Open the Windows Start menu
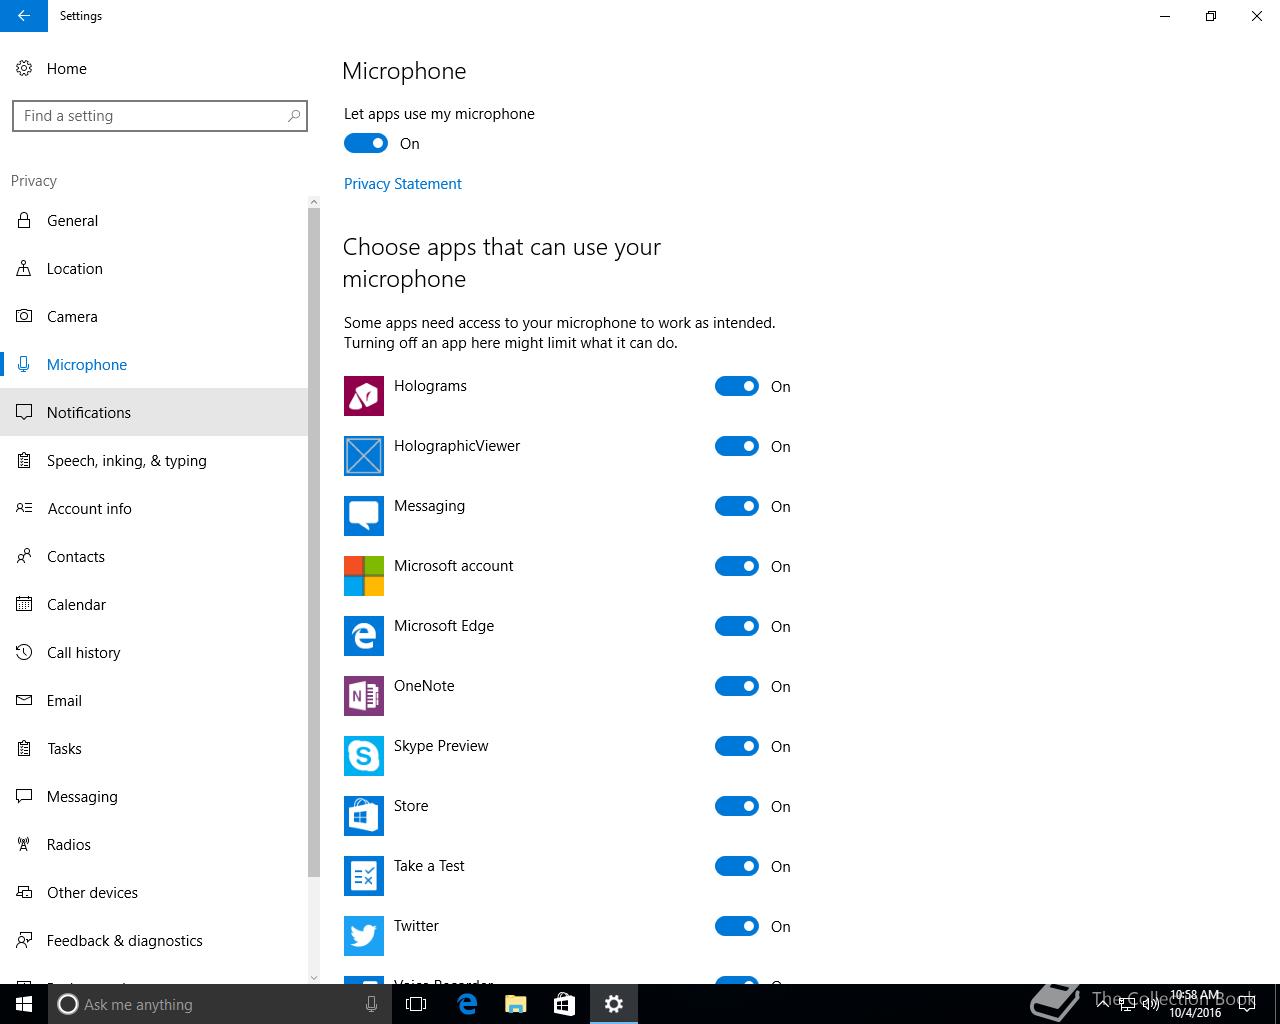This screenshot has width=1280, height=1024. (x=24, y=1004)
